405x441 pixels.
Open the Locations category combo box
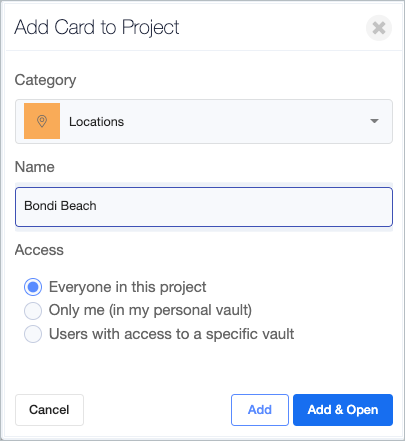pyautogui.click(x=204, y=121)
